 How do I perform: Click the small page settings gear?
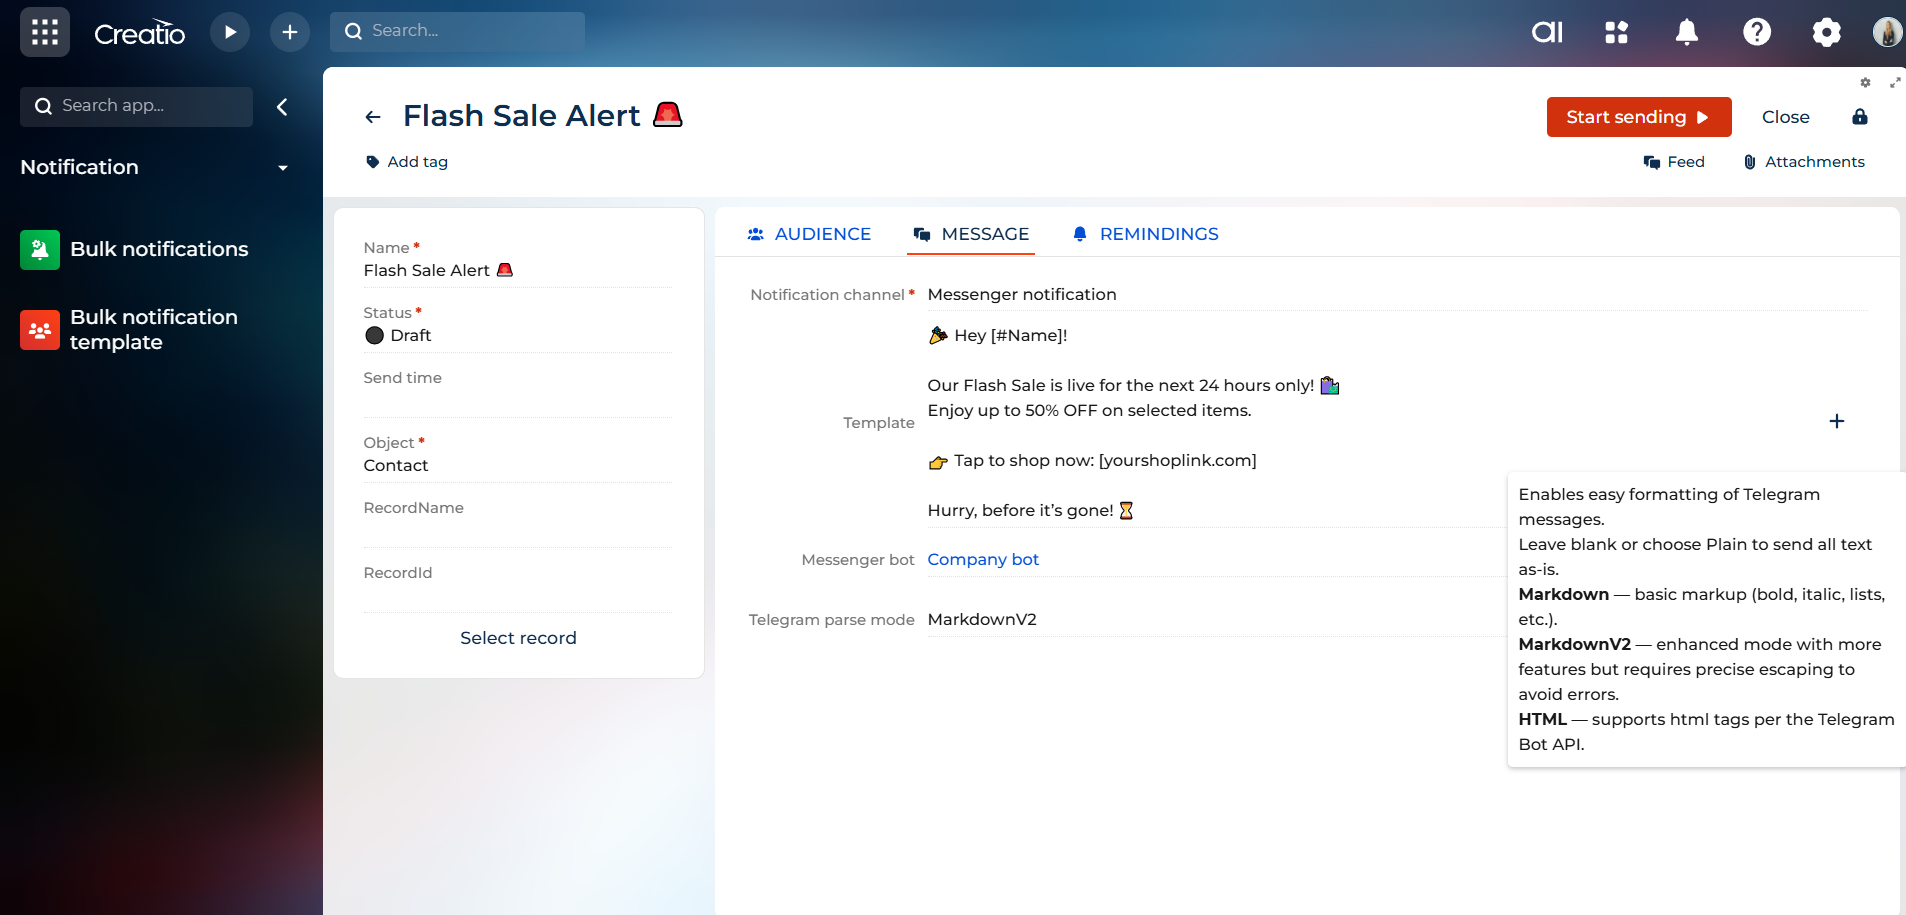[1865, 83]
